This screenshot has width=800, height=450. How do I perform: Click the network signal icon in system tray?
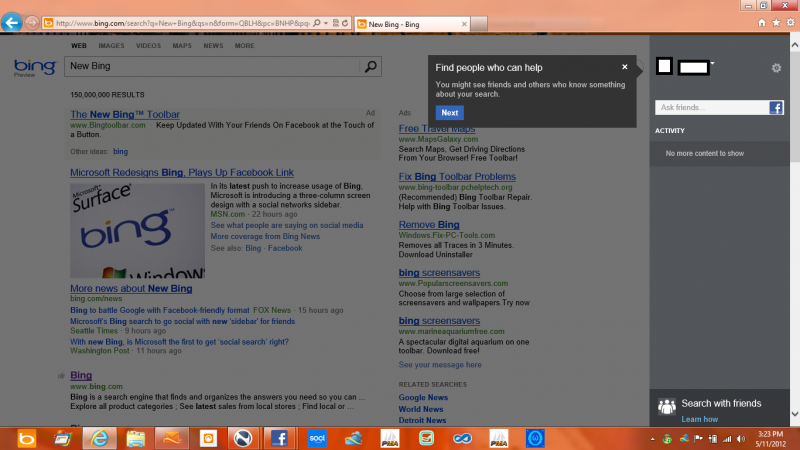[727, 439]
